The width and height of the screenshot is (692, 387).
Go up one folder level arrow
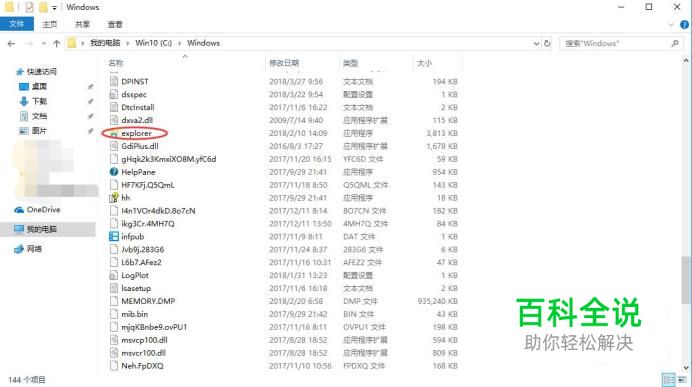[56, 43]
